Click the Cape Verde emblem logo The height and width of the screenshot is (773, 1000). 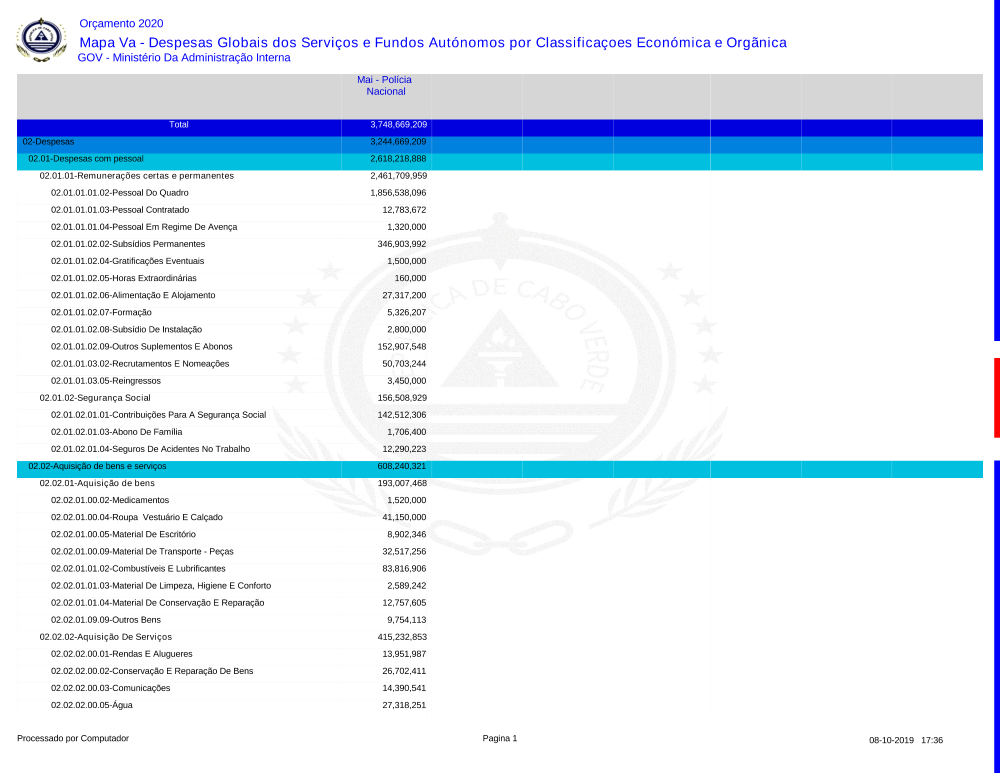[40, 40]
